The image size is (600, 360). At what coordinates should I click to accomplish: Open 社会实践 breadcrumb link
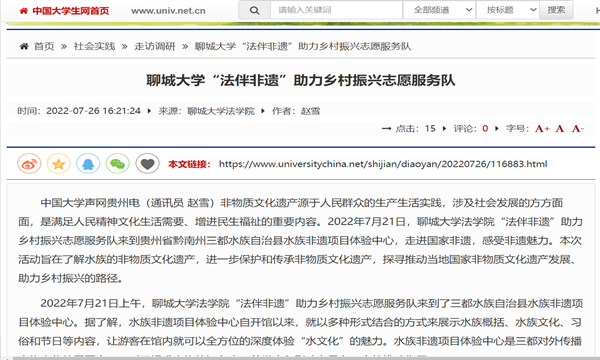94,47
